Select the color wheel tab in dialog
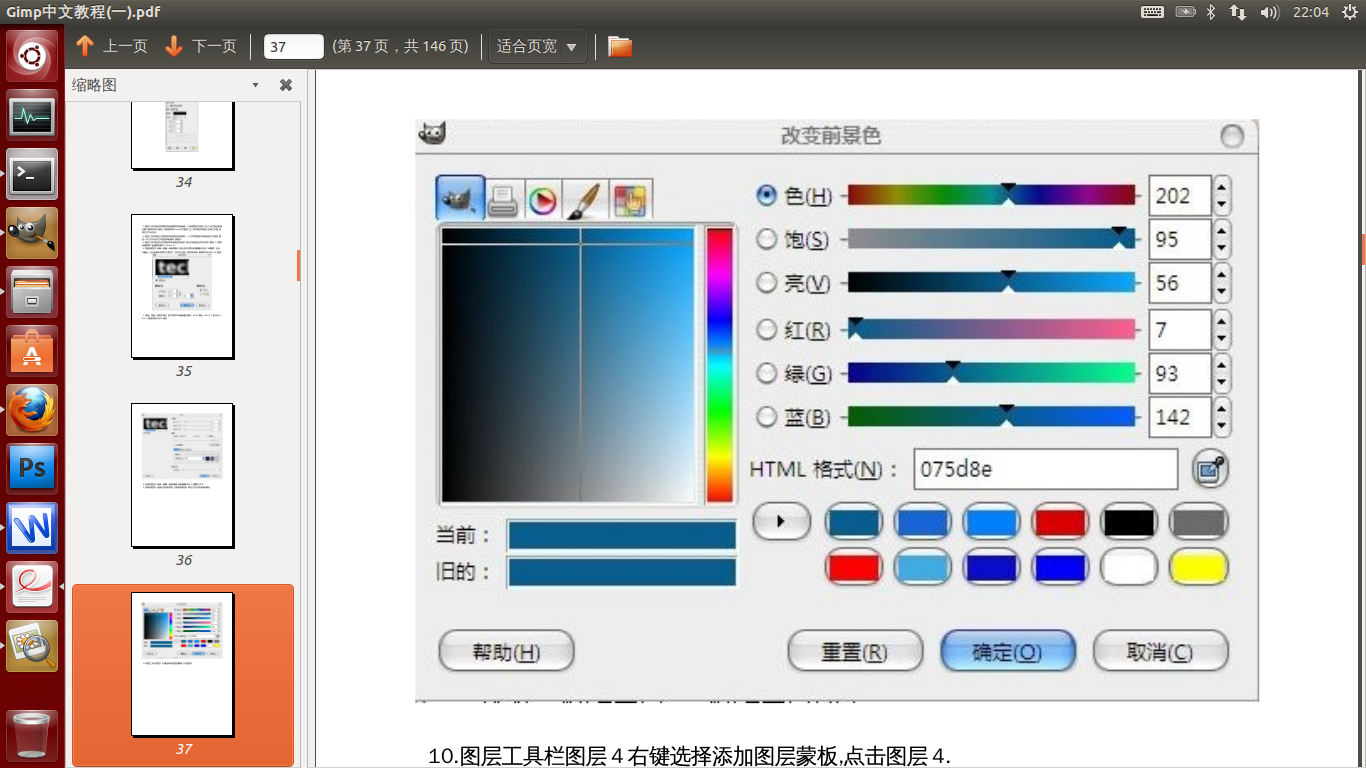Image resolution: width=1366 pixels, height=768 pixels. [x=542, y=199]
